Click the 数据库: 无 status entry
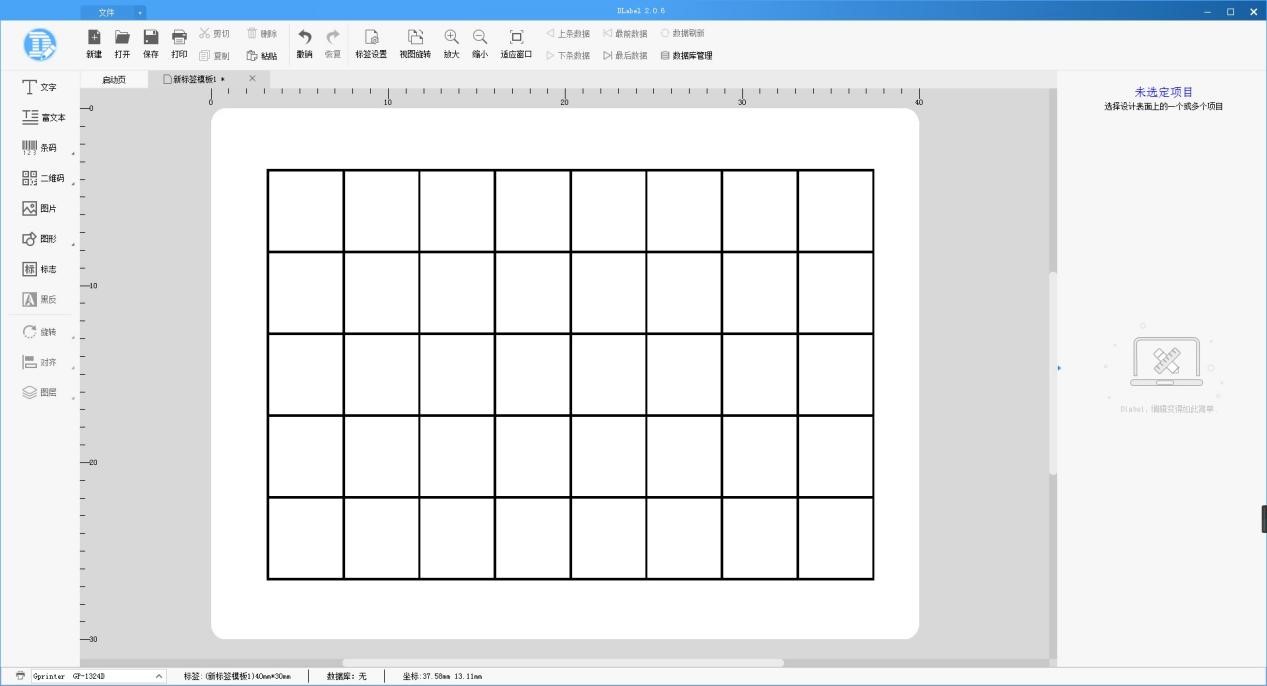 pos(346,676)
